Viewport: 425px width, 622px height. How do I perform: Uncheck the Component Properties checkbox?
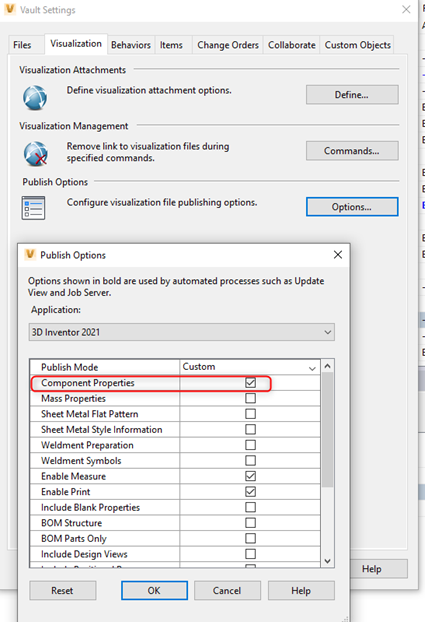tap(250, 382)
